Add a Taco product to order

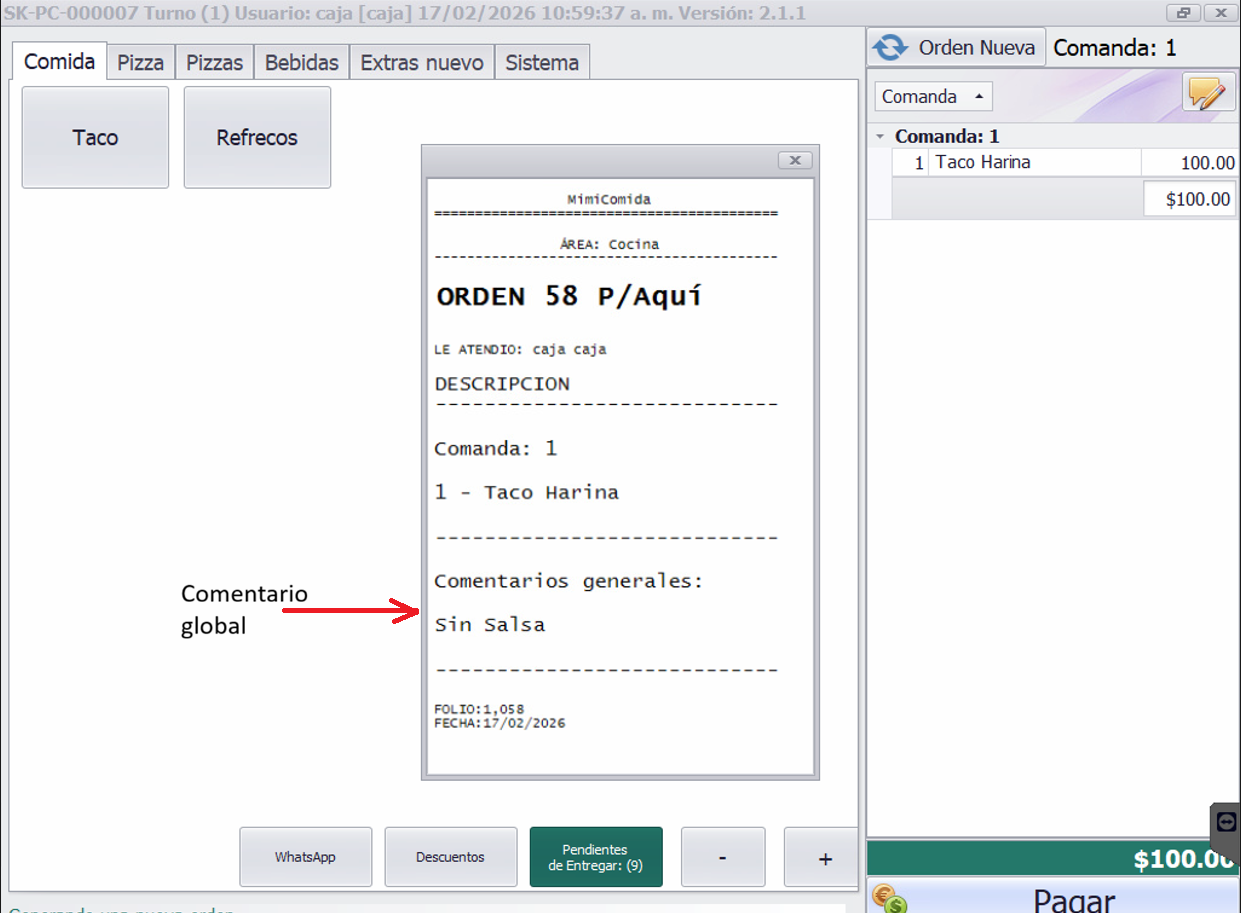[95, 137]
